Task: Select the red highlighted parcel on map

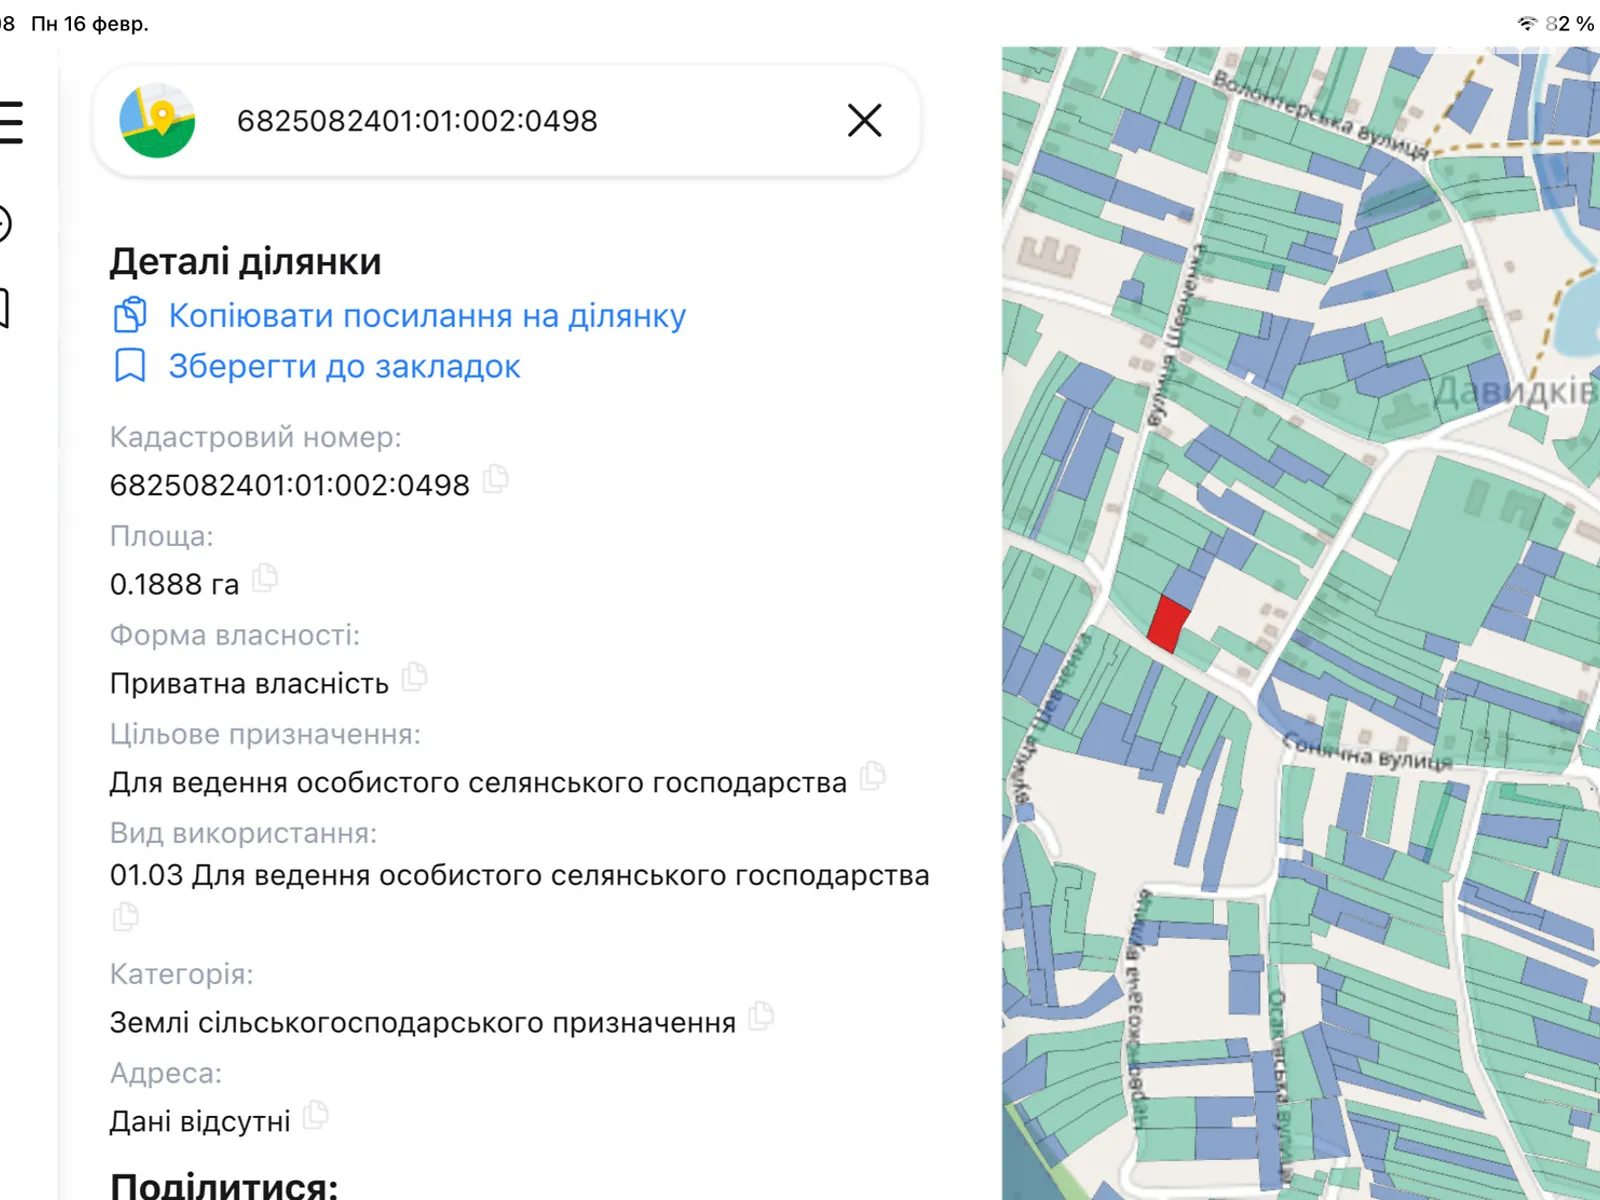Action: (1167, 624)
